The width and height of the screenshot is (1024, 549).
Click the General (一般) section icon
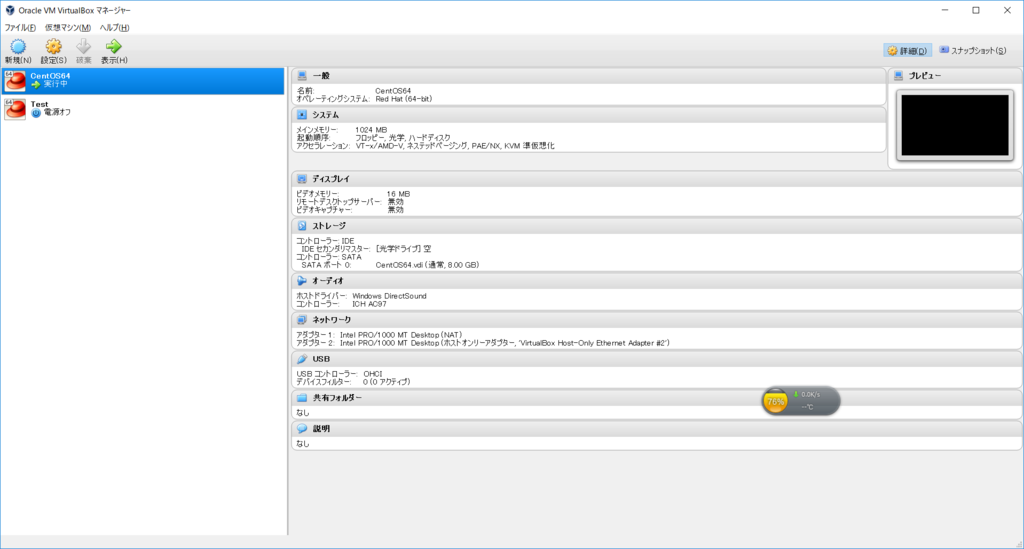click(x=302, y=76)
